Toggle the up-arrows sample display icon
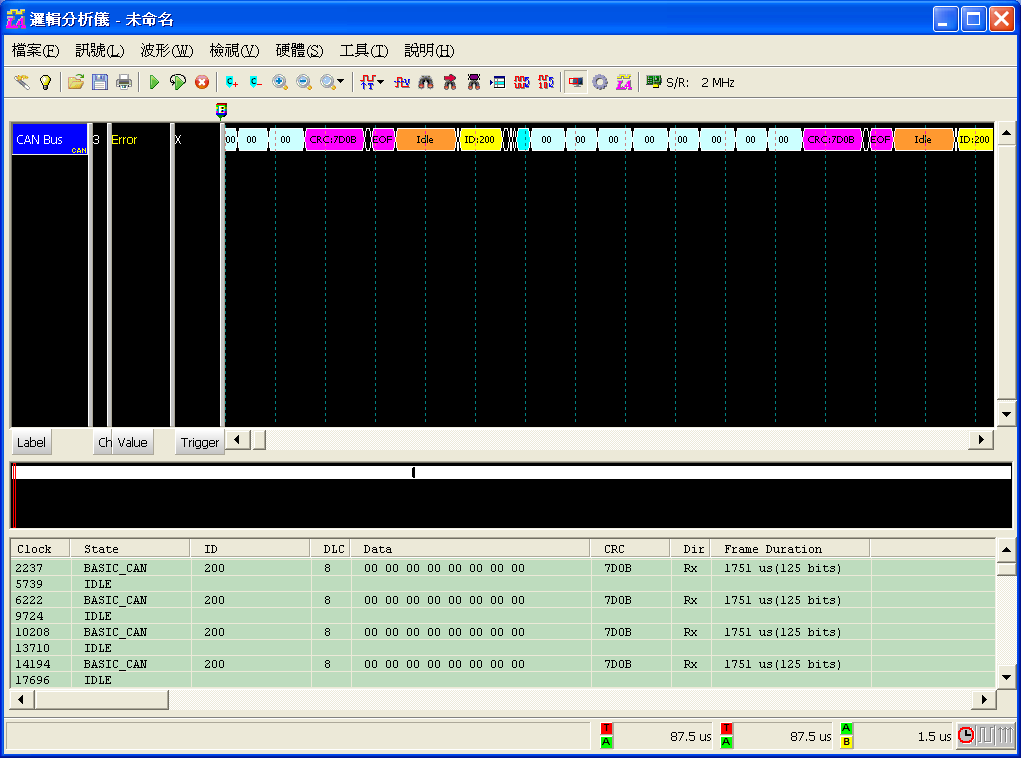Screen dimensions: 1021x758 point(1005,735)
